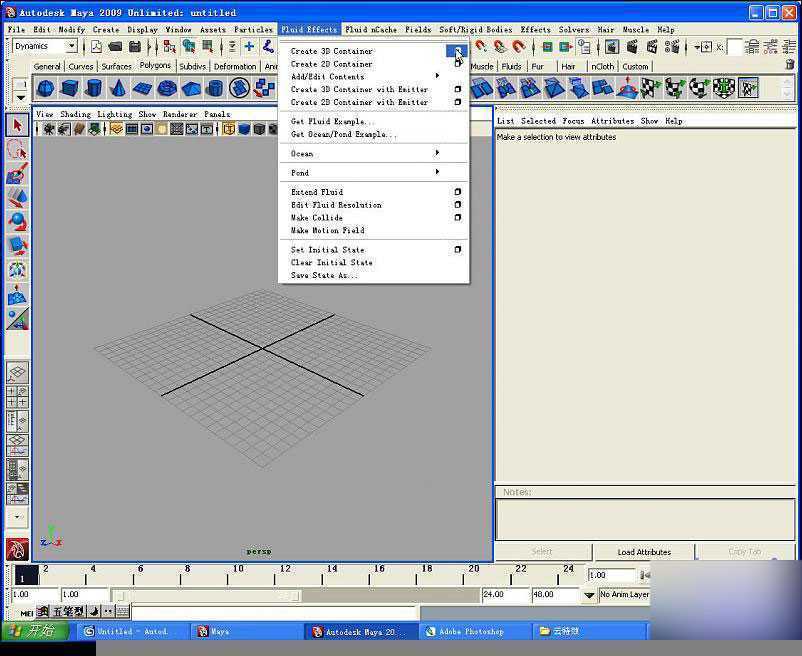Pick the Rotate tool in toolbox
802x656 pixels.
(x=17, y=222)
